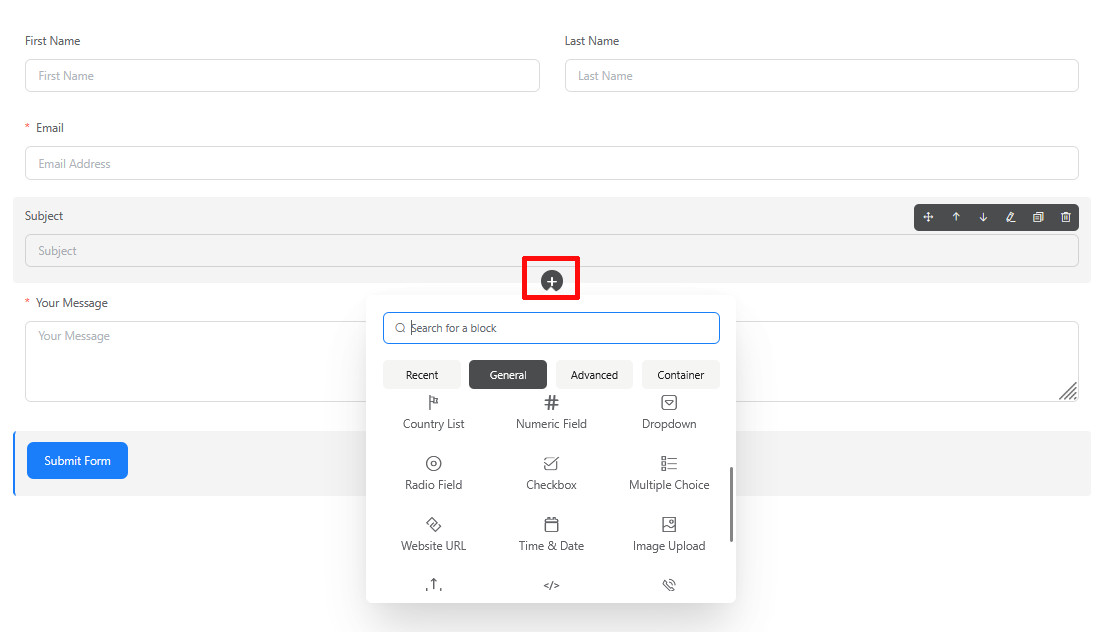Insert a Multiple Choice block
1116x632 pixels.
tap(669, 474)
